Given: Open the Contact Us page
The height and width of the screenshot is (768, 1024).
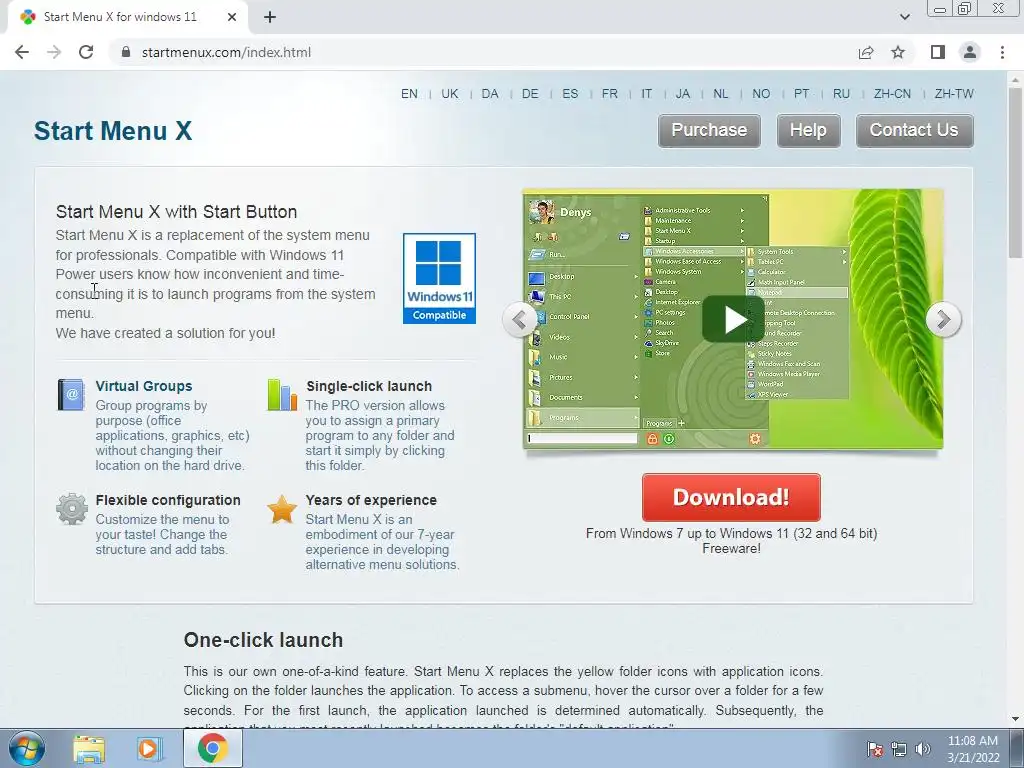Looking at the screenshot, I should coord(914,131).
